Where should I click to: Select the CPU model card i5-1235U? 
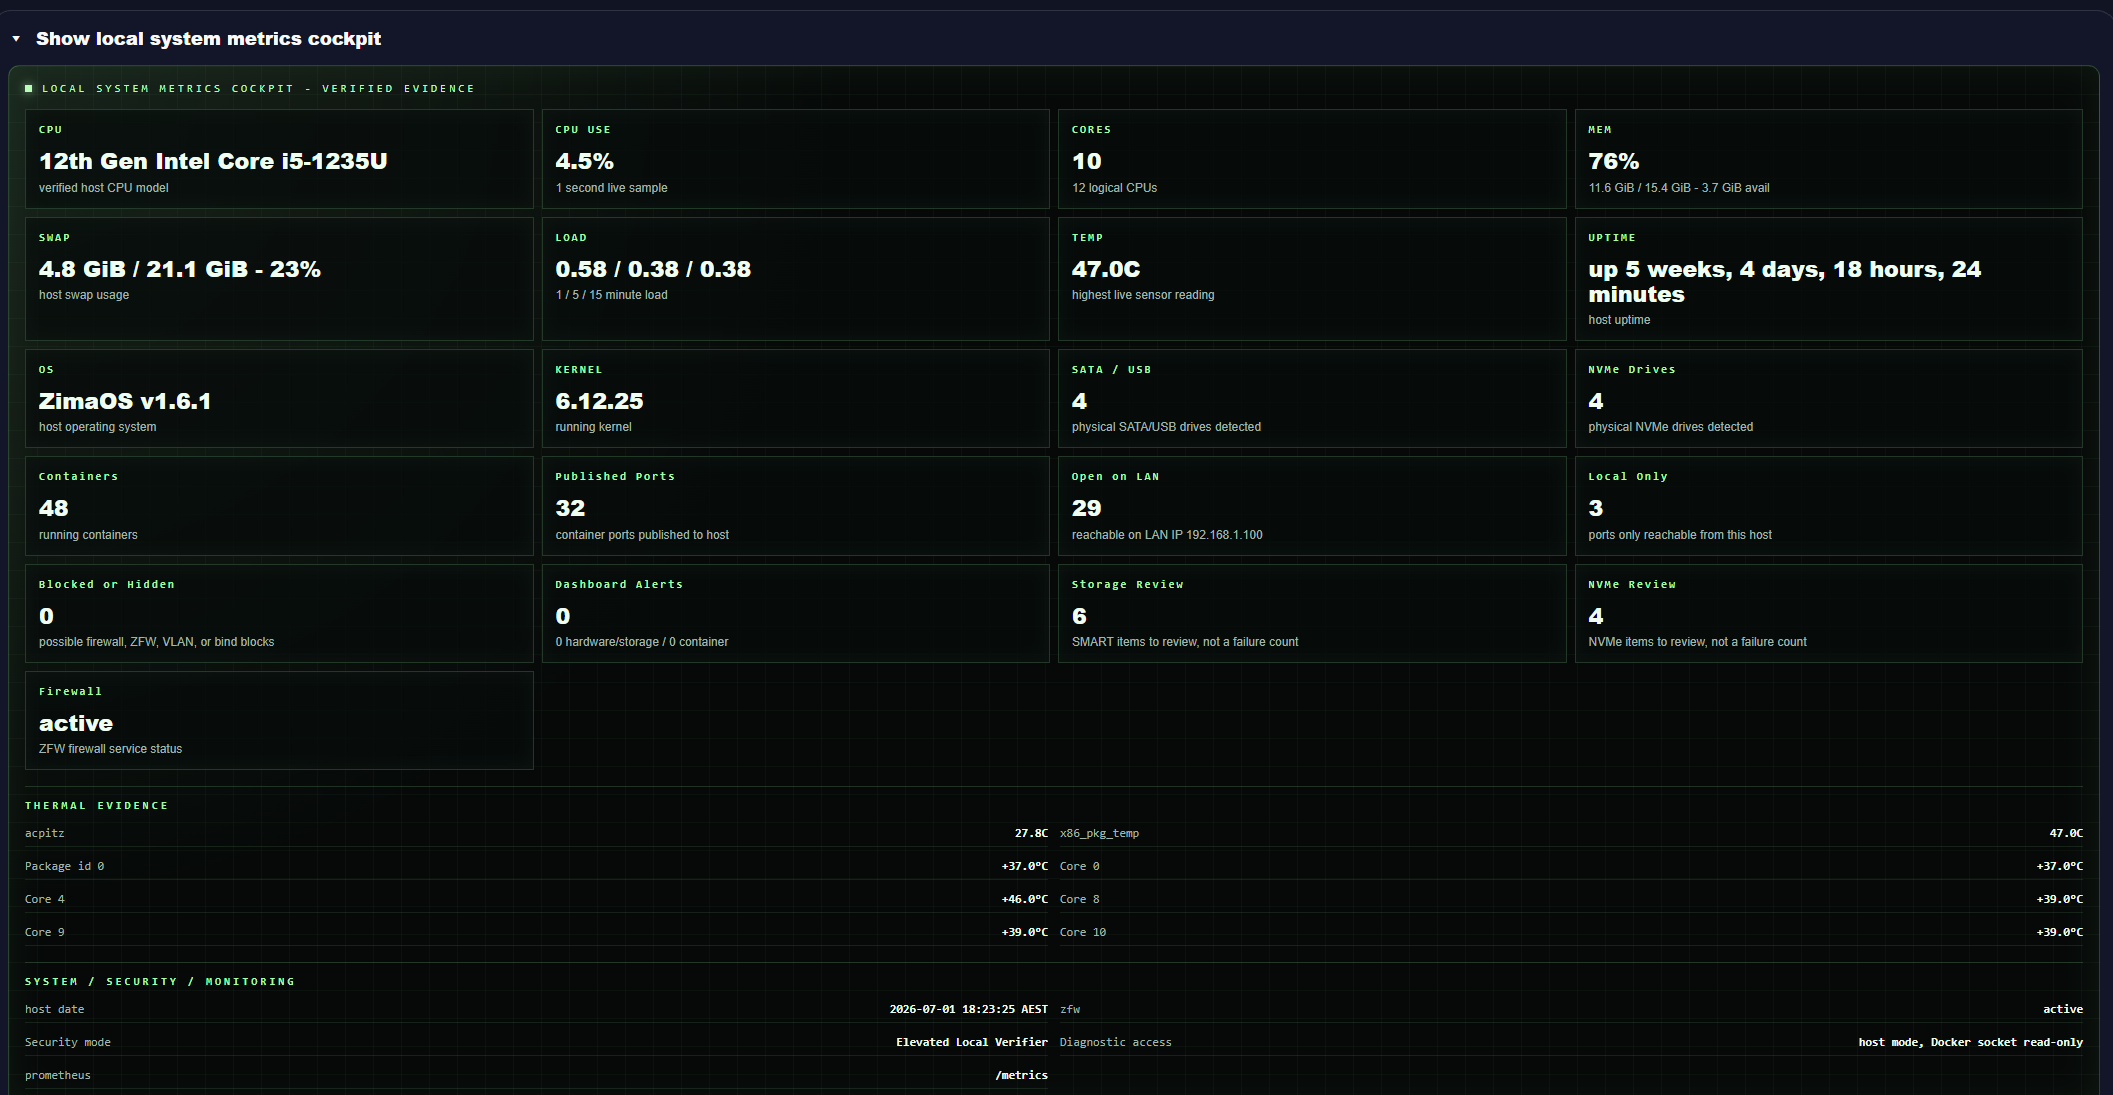coord(279,159)
